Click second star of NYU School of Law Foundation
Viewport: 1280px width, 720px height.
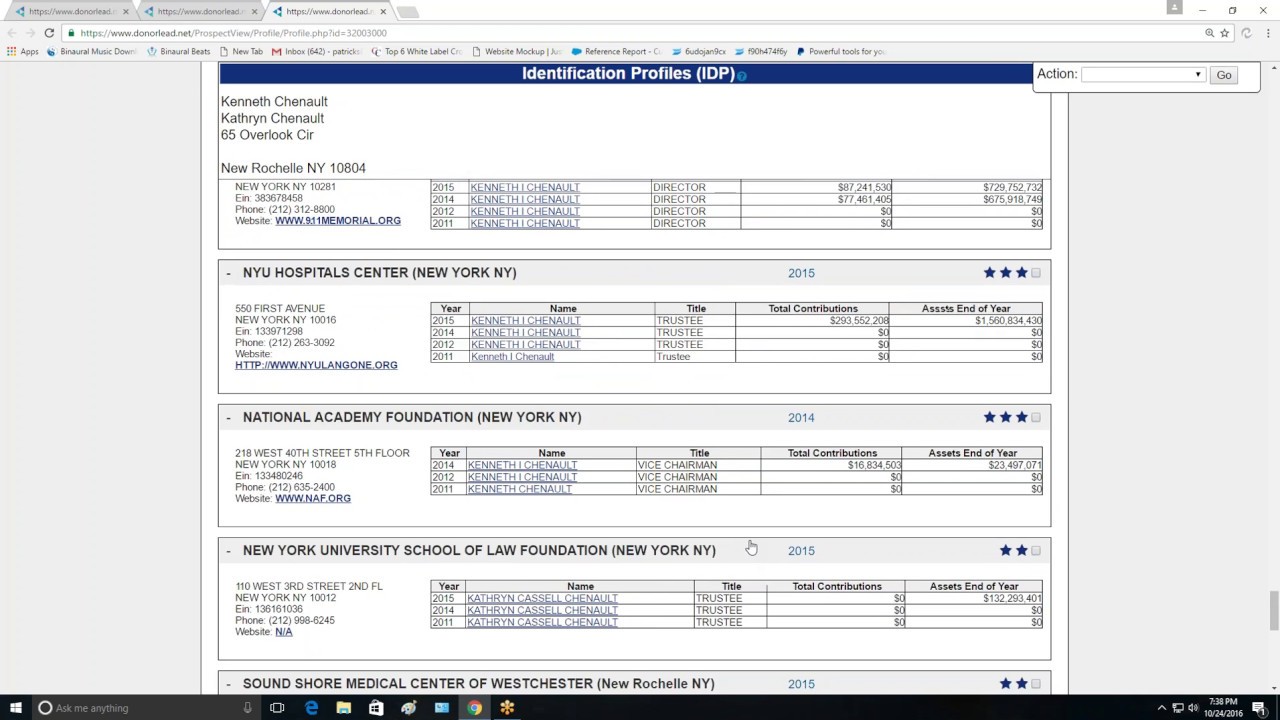click(1021, 550)
